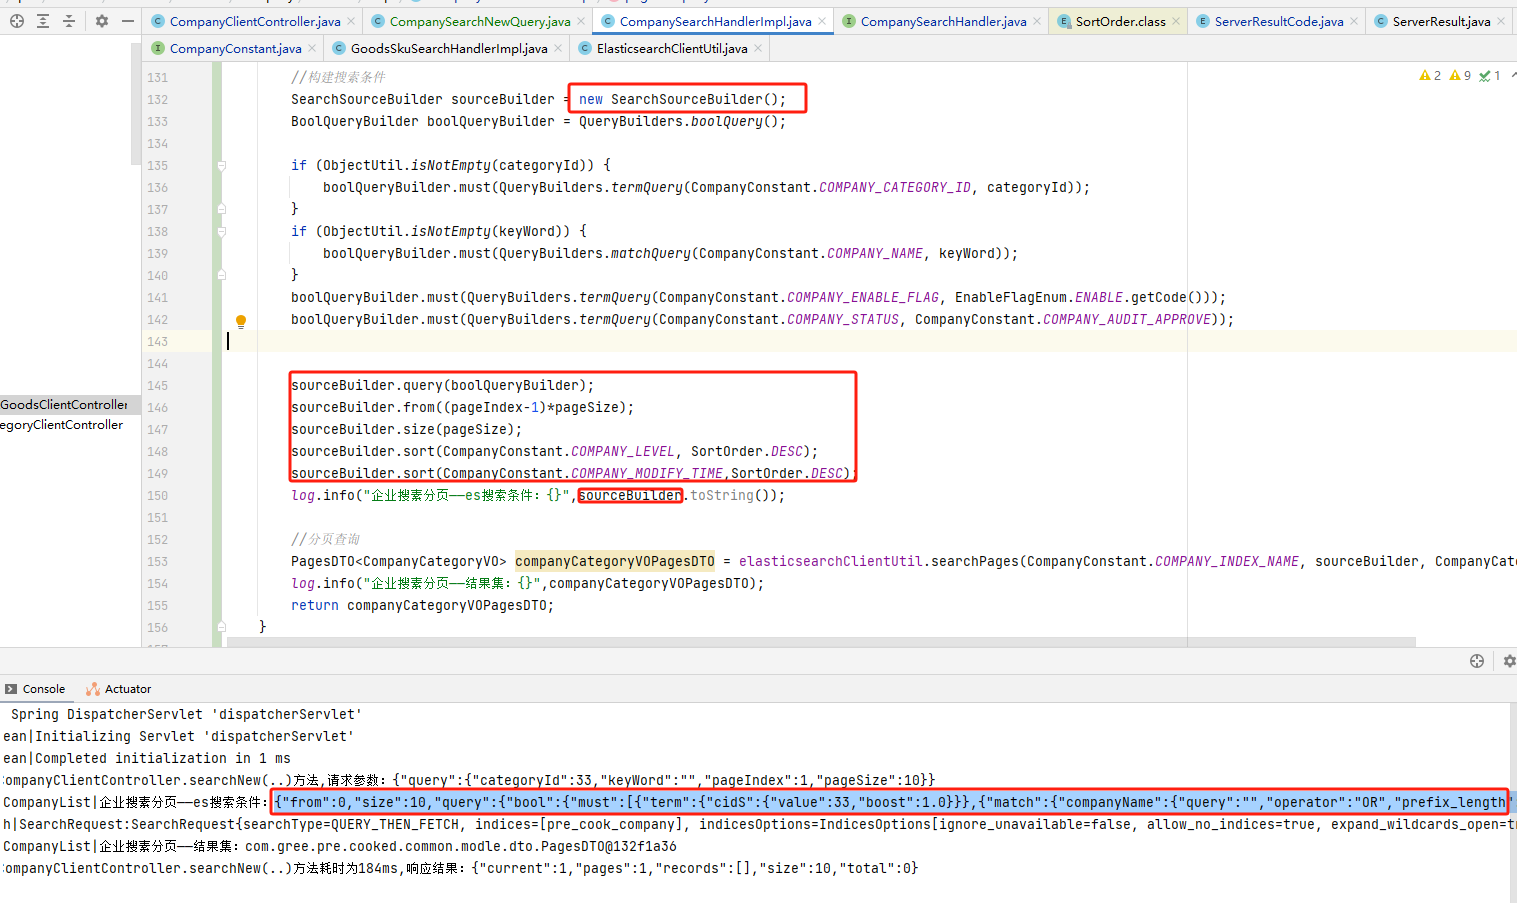The image size is (1517, 903).
Task: Select CompanySearchHandlerImpl.java tab
Action: pos(715,21)
